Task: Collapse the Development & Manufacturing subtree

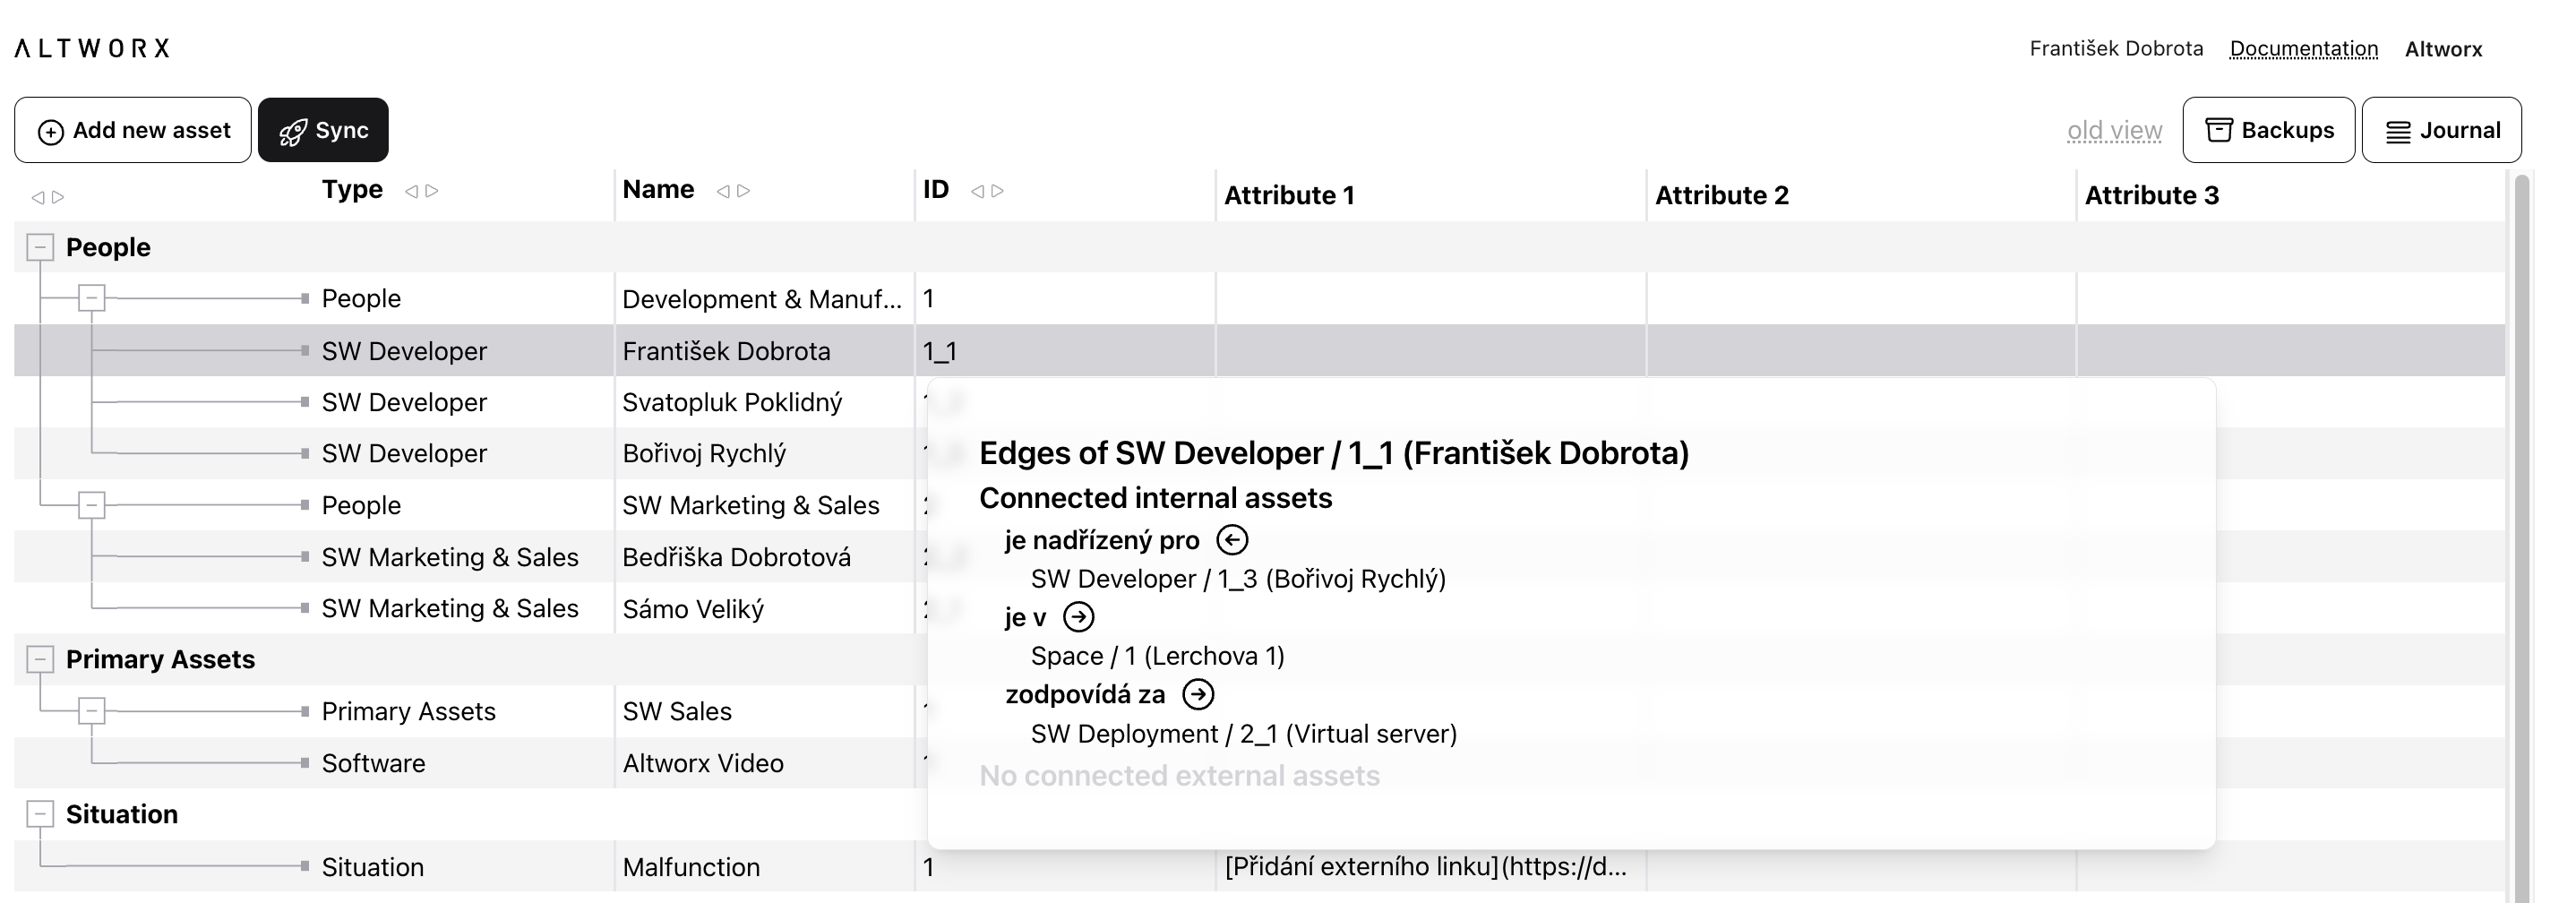Action: pyautogui.click(x=92, y=298)
